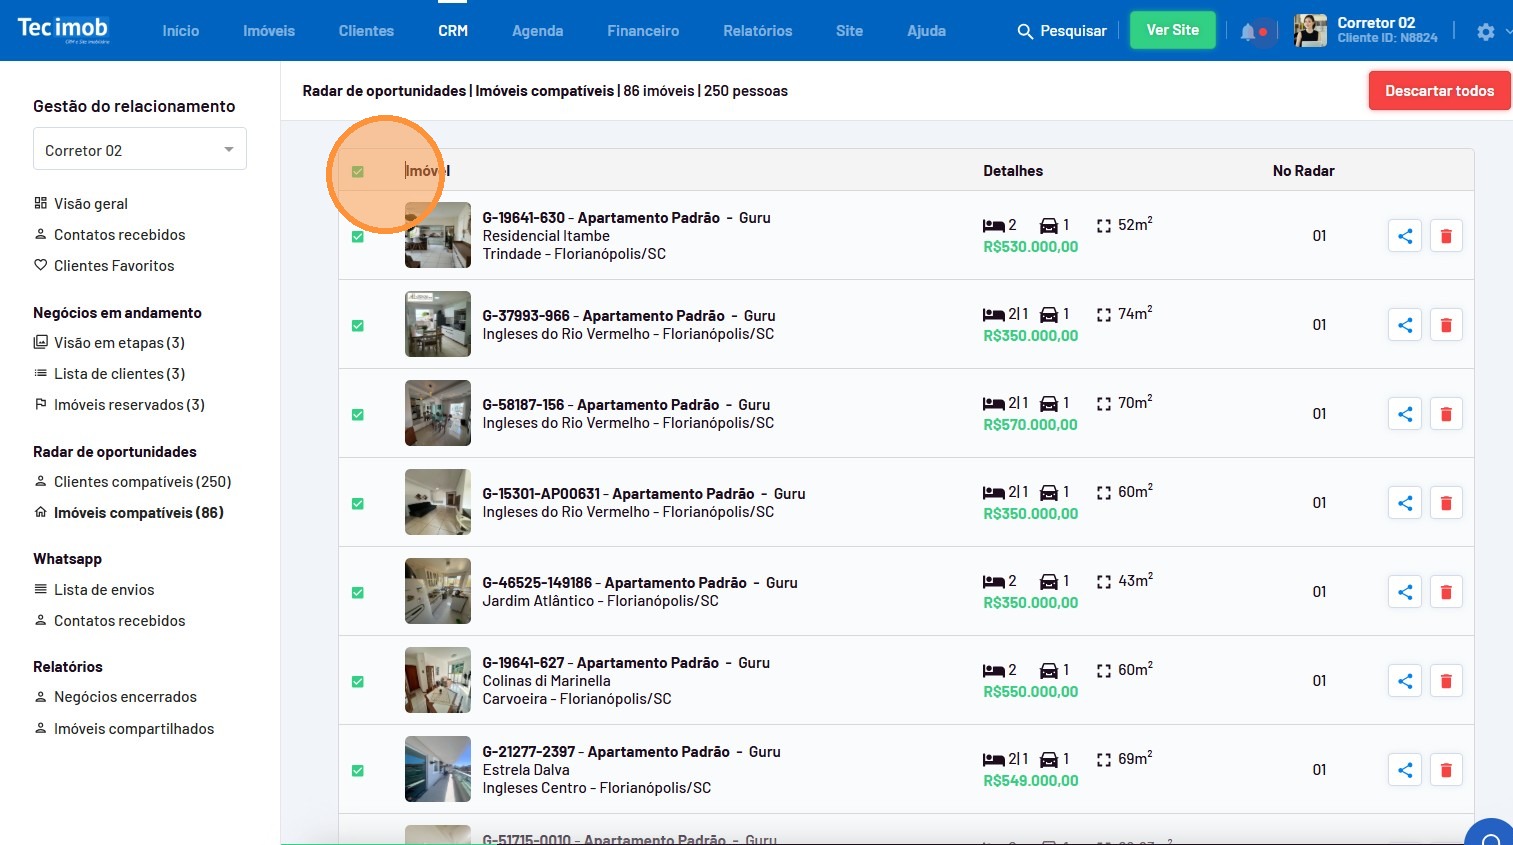Open Visão em etapas (3) sidebar link
Viewport: 1513px width, 845px height.
click(x=119, y=343)
